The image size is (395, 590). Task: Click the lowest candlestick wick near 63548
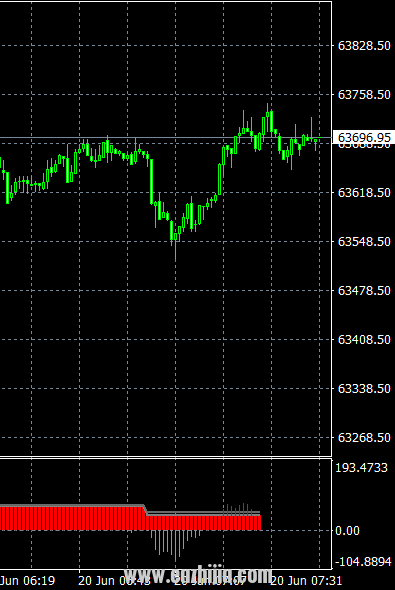[175, 250]
